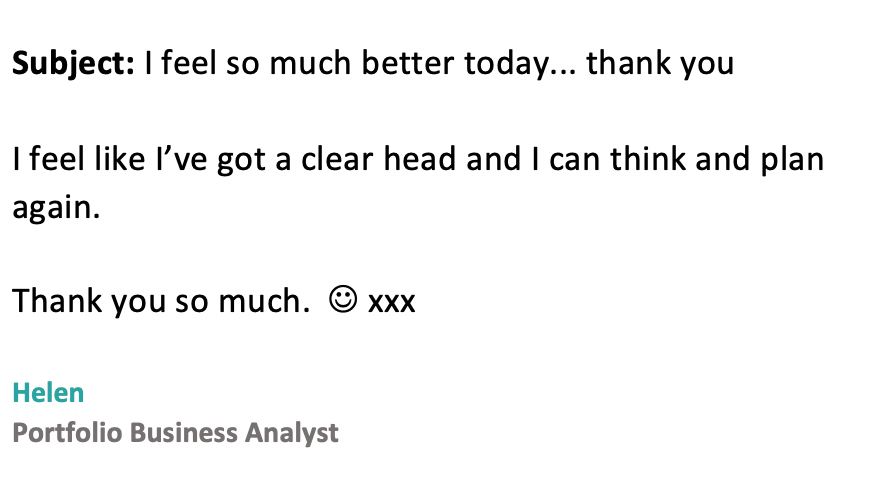Click the word 'plan' in the body
Viewport: 894px width, 484px height.
click(793, 160)
